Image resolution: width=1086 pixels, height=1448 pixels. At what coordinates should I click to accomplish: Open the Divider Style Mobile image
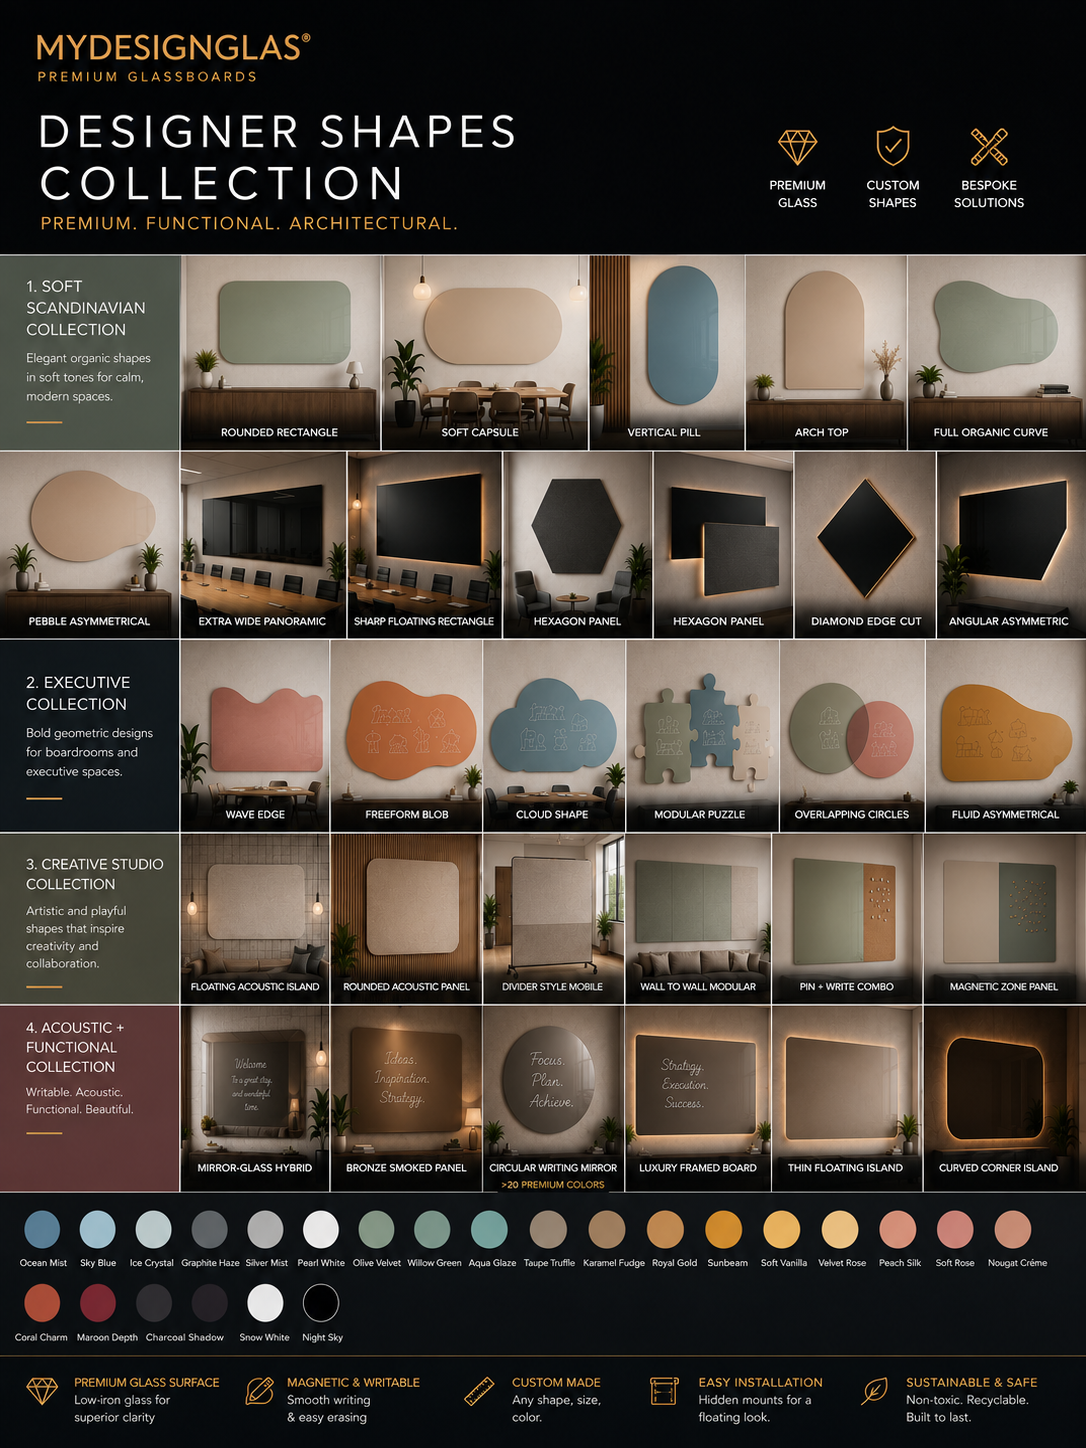(553, 919)
